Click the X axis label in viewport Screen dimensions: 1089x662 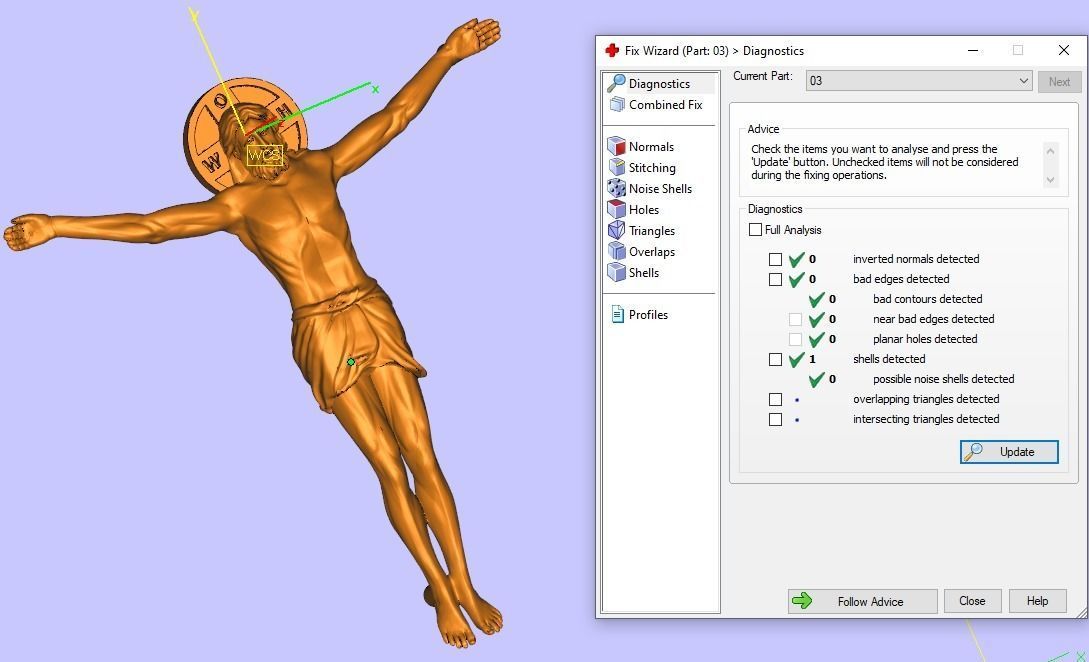point(375,89)
